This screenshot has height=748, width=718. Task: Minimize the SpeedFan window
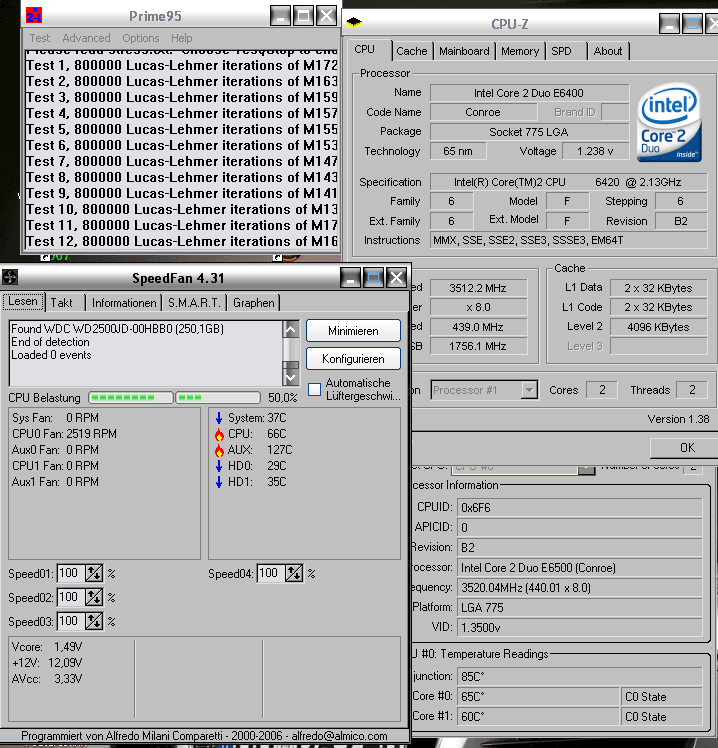[x=350, y=278]
